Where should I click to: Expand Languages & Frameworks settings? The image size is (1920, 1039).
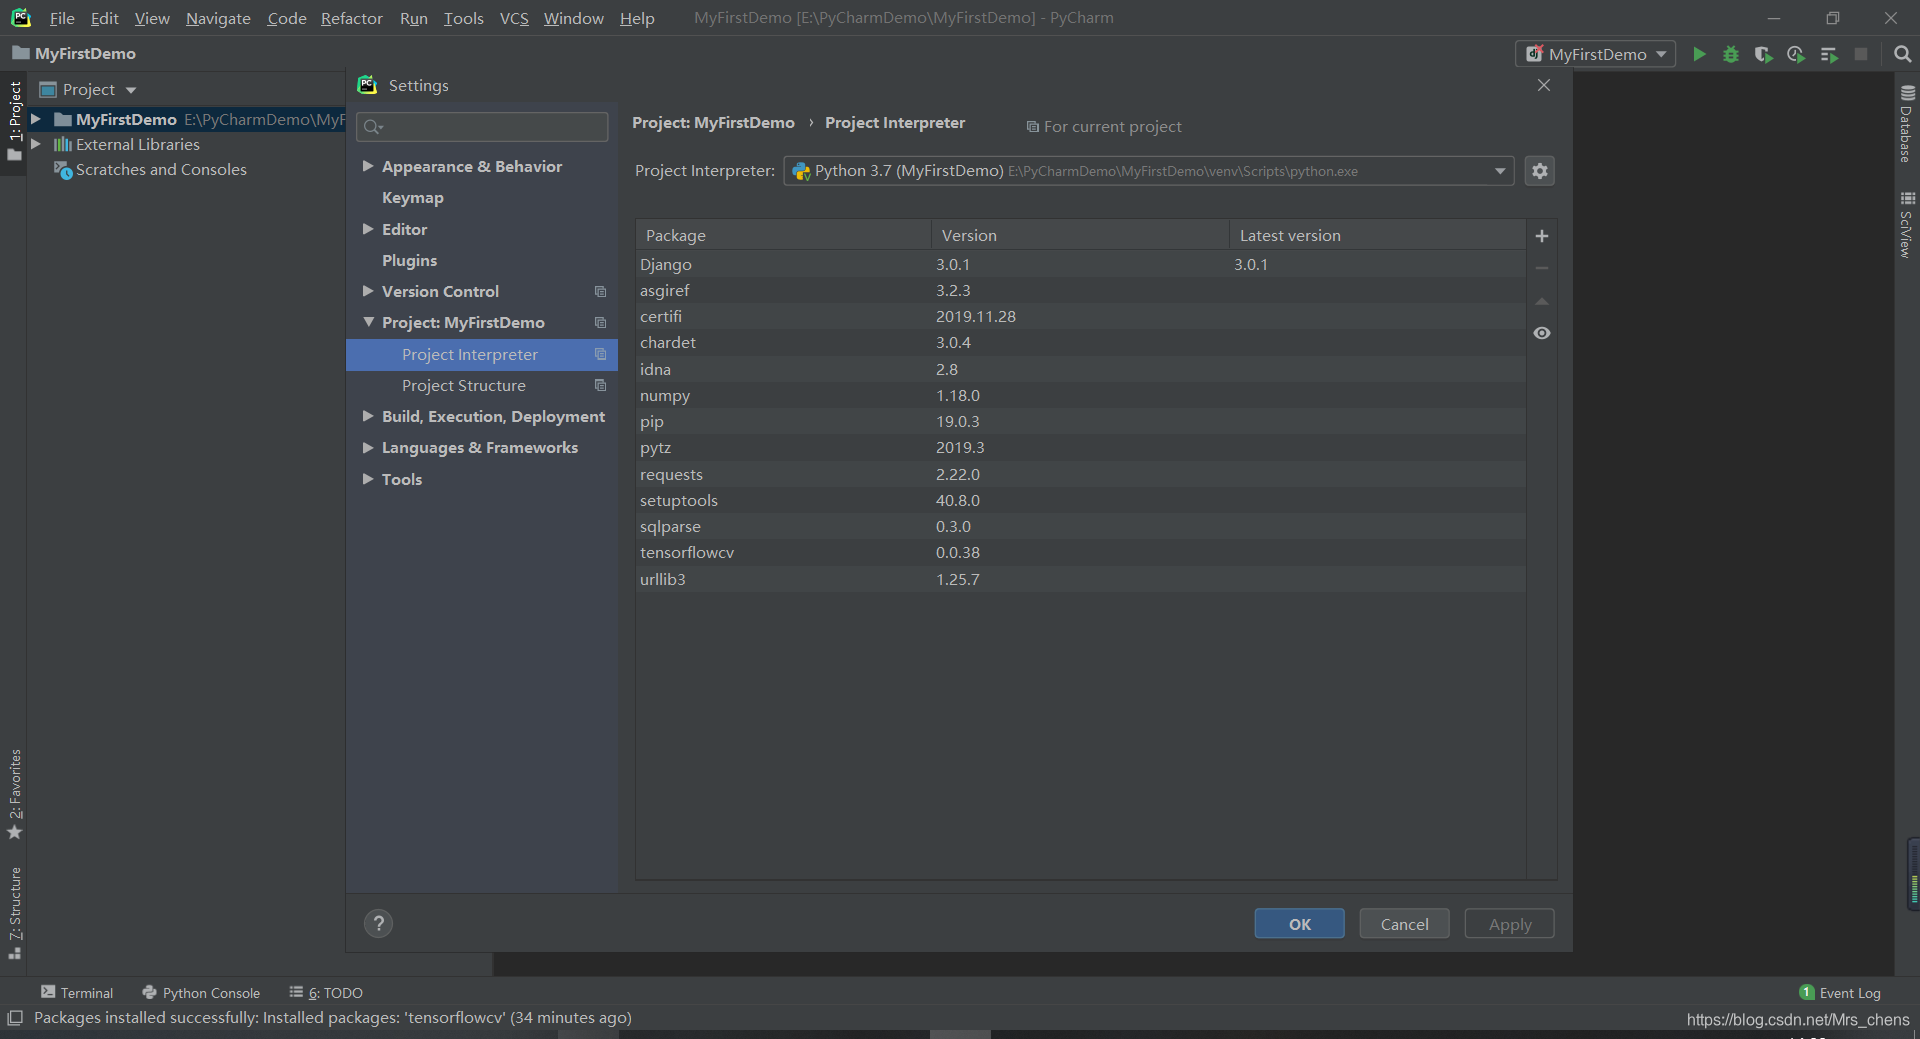(368, 447)
